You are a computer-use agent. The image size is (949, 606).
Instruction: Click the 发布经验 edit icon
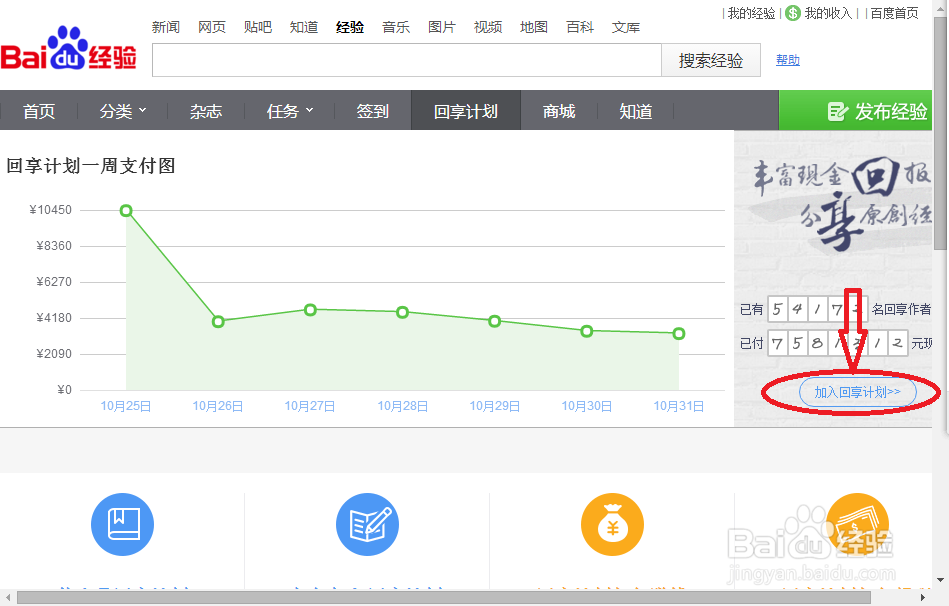(838, 111)
